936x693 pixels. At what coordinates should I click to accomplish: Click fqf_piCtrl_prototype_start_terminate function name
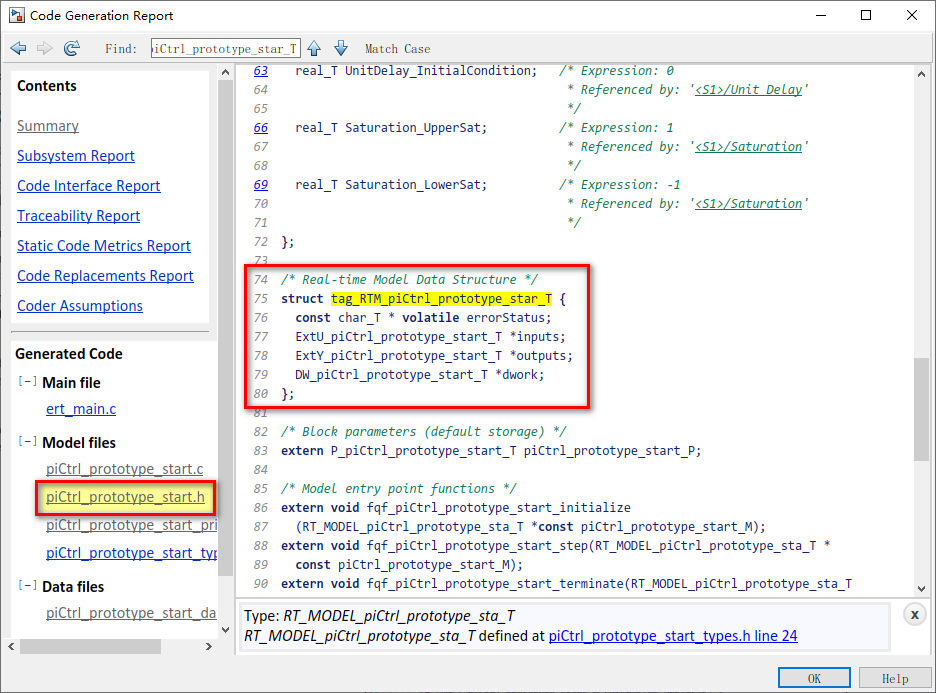tap(495, 584)
